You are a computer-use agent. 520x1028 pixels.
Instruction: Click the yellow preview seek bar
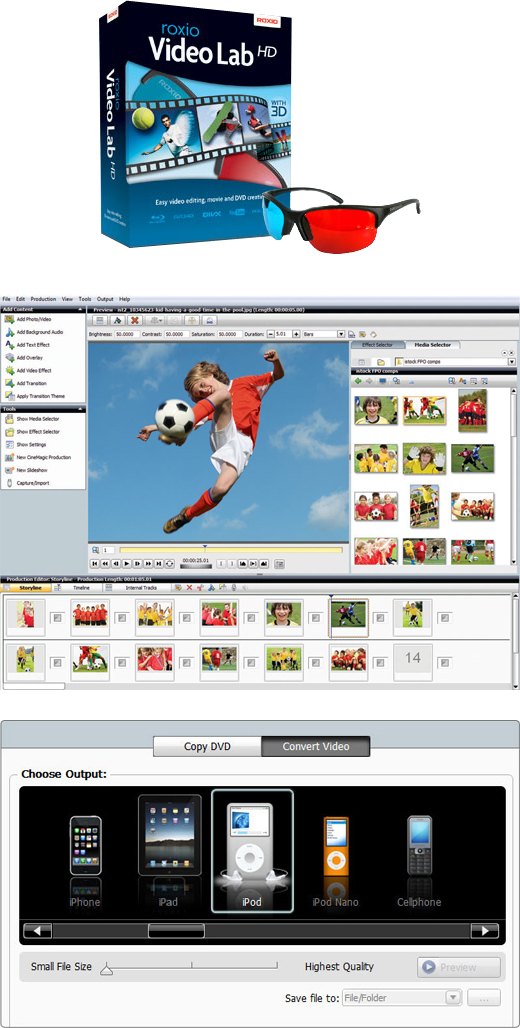coord(230,550)
